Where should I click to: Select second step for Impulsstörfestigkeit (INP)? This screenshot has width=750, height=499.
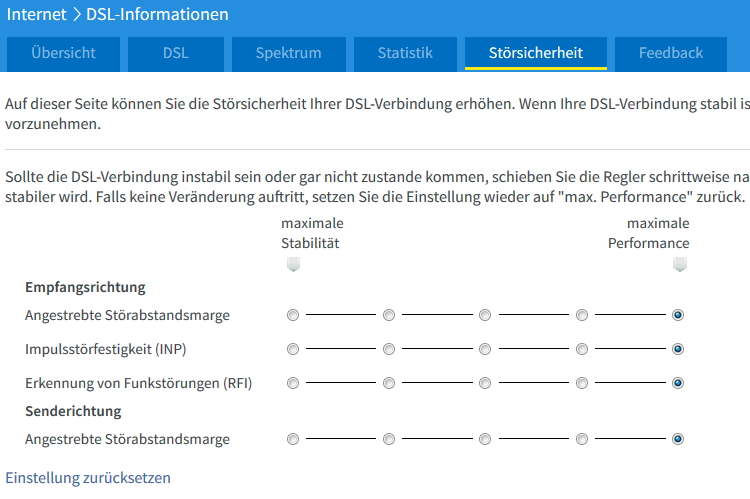click(x=389, y=349)
